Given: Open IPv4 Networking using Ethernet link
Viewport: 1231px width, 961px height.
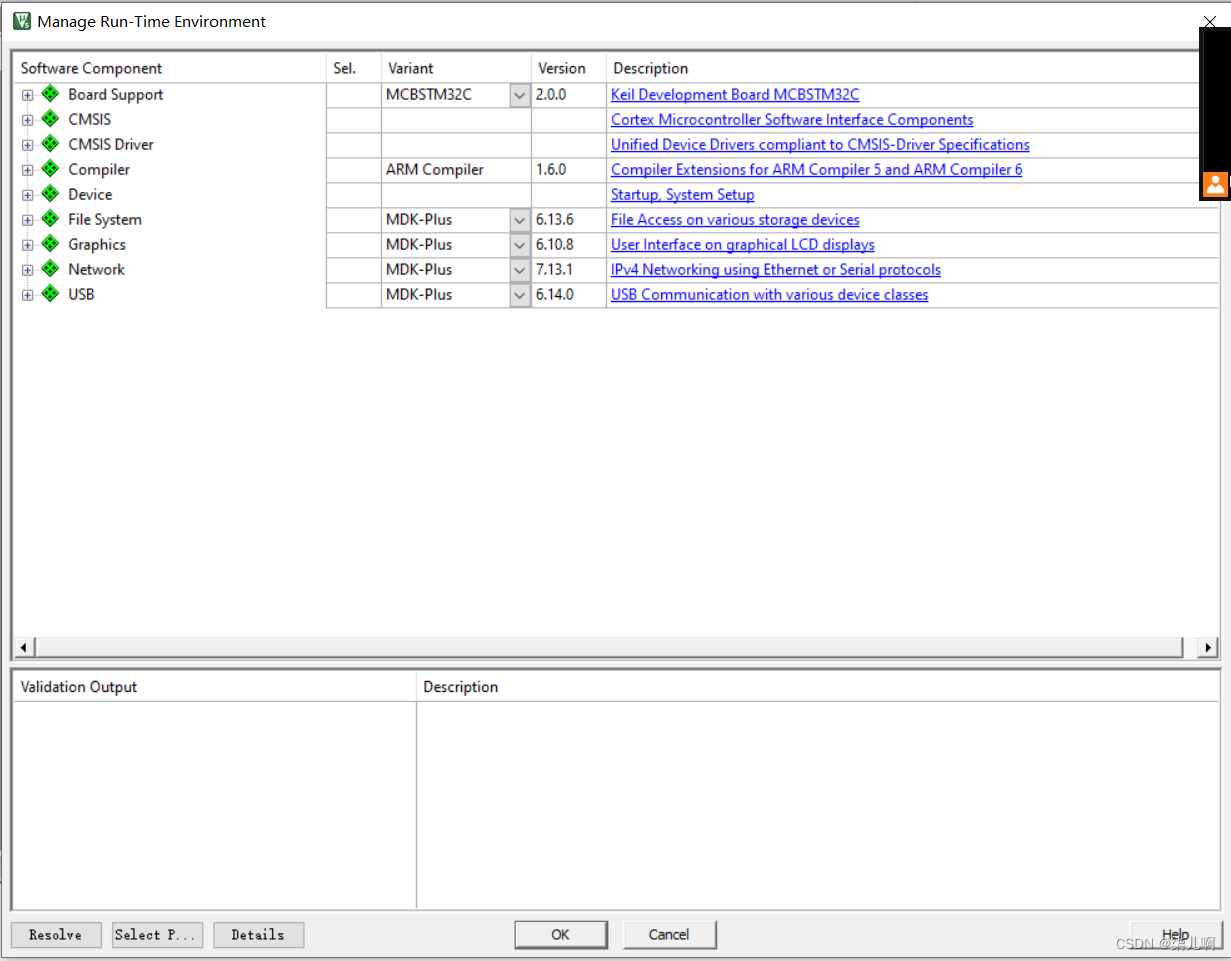Looking at the screenshot, I should [x=776, y=270].
